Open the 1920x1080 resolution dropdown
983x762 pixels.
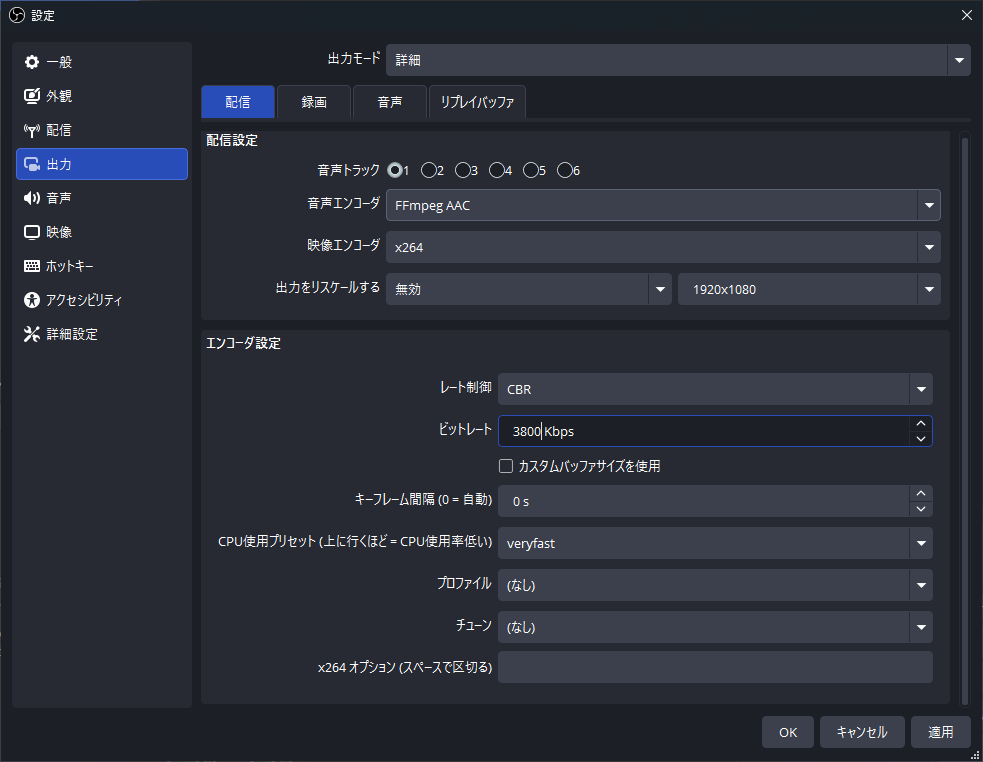(809, 289)
